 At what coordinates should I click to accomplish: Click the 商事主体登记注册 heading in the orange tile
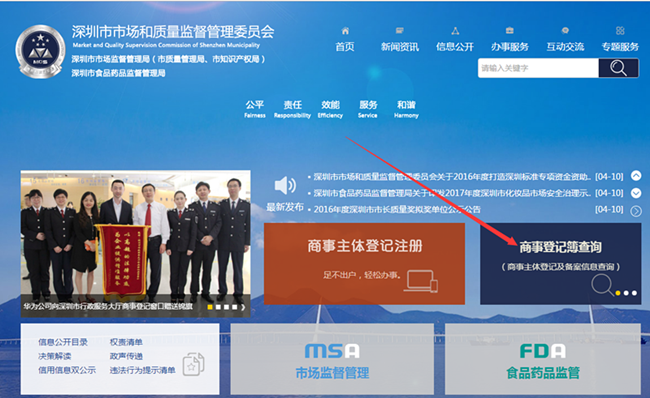coord(365,246)
